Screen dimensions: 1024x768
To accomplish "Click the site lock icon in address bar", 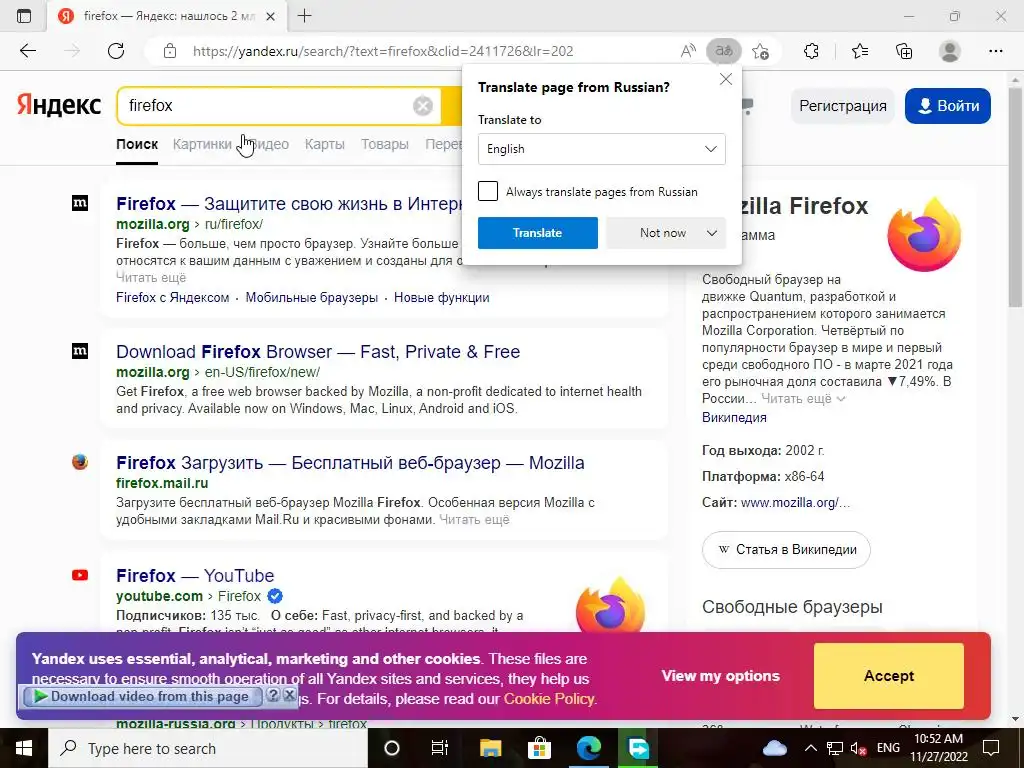I will [170, 51].
